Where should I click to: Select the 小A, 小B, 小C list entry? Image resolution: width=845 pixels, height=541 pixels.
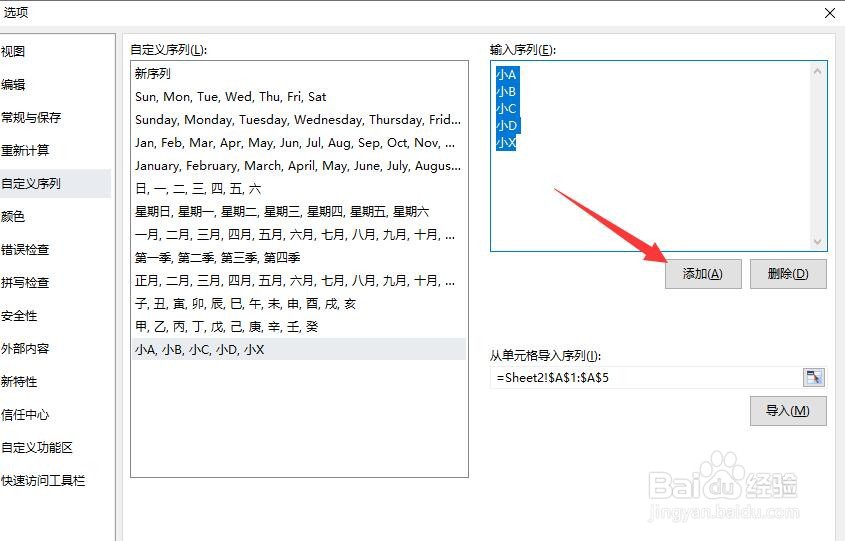pyautogui.click(x=299, y=350)
